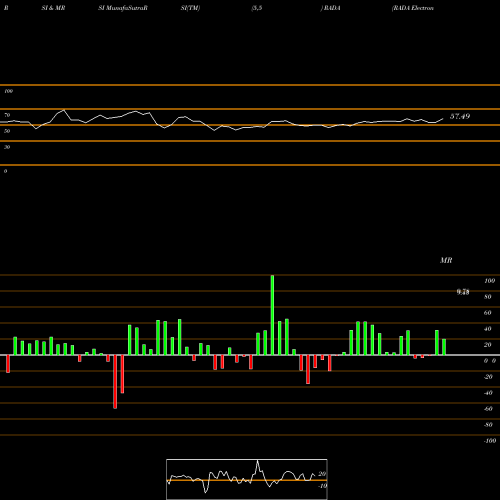500x500 pixels.
Task: Click the tallest green MR histogram bar
Action: click(x=272, y=315)
